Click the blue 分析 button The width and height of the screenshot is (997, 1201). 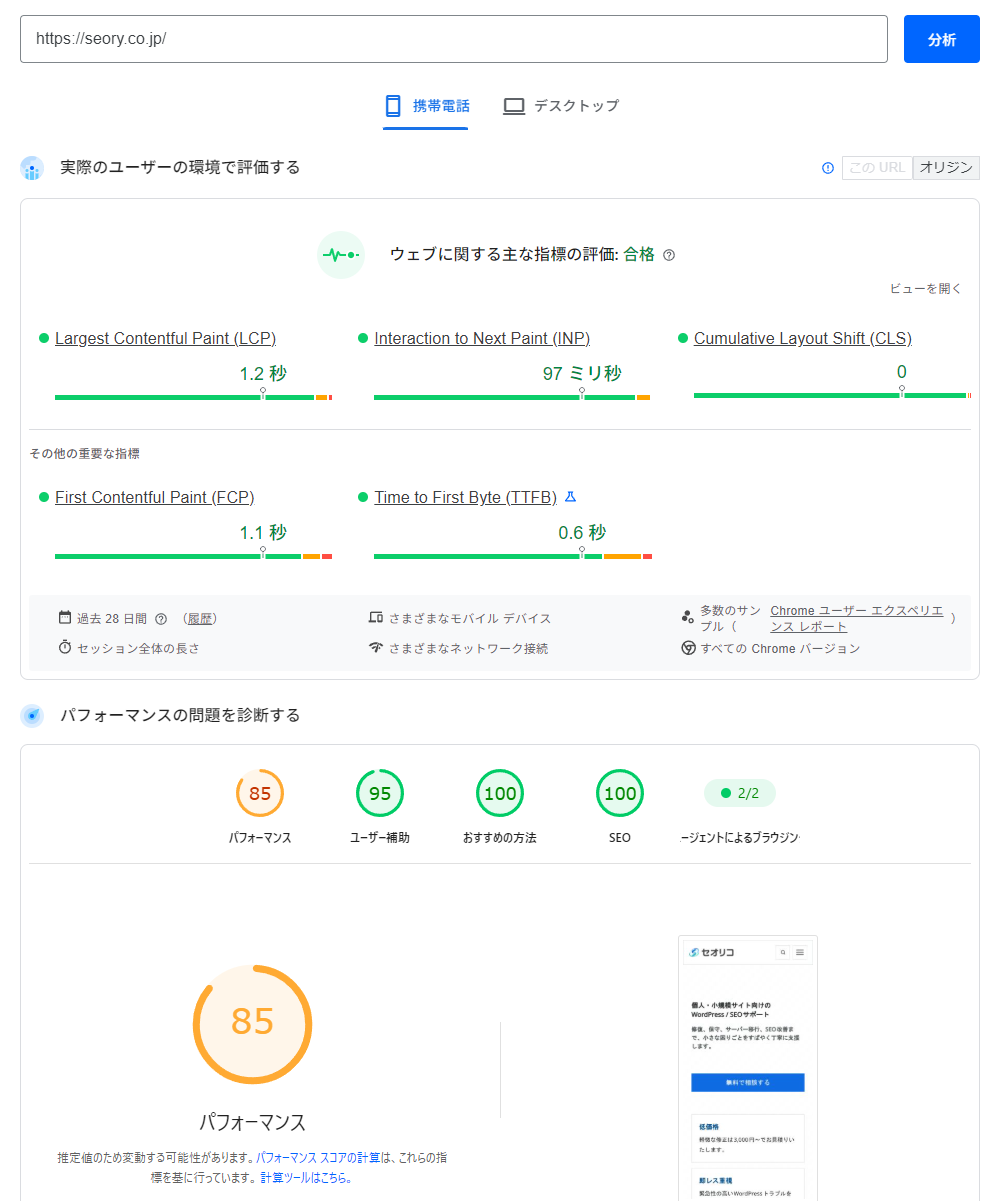pyautogui.click(x=941, y=39)
